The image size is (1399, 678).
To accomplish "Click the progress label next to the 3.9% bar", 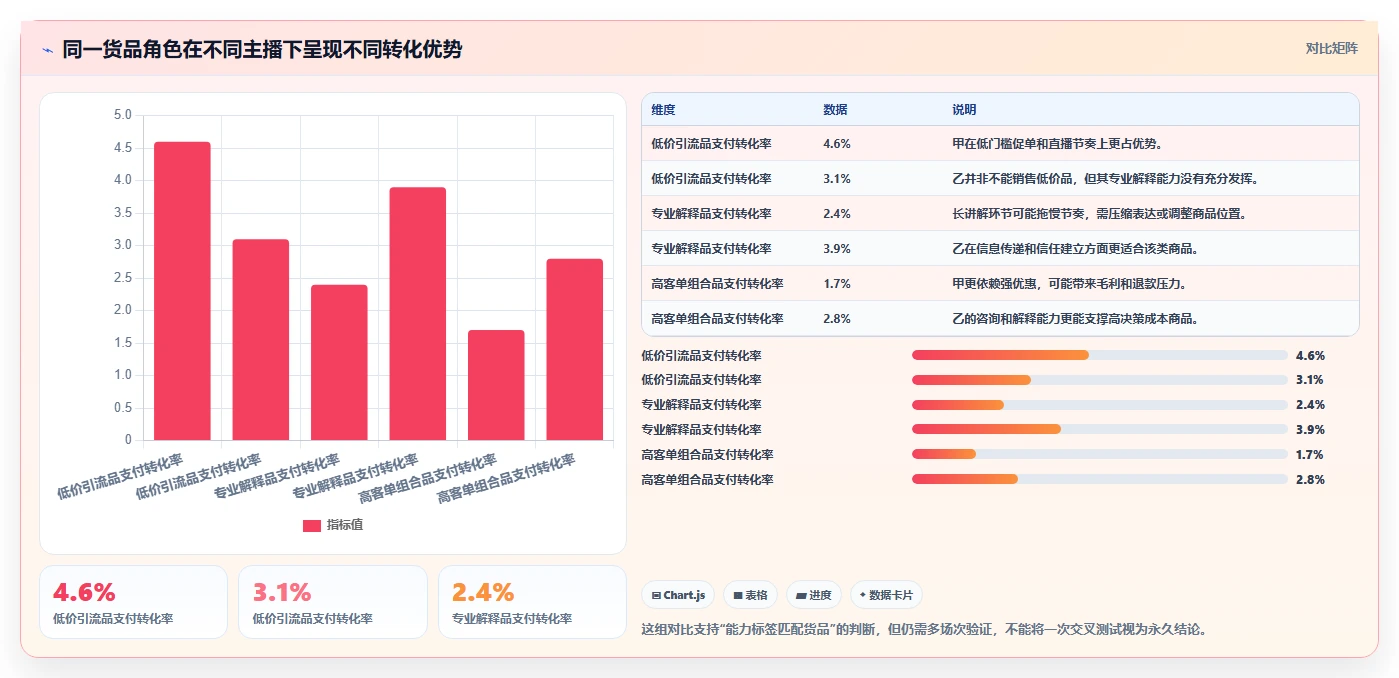I will (701, 430).
